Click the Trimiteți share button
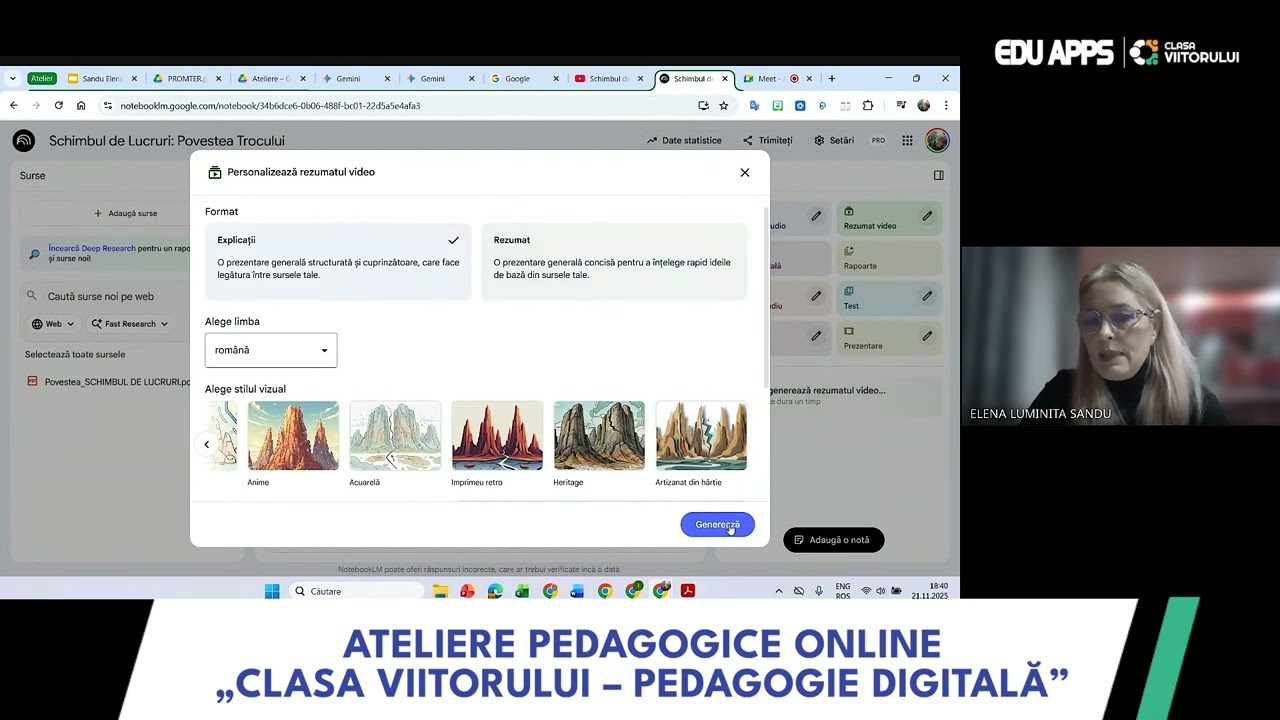 pos(767,141)
